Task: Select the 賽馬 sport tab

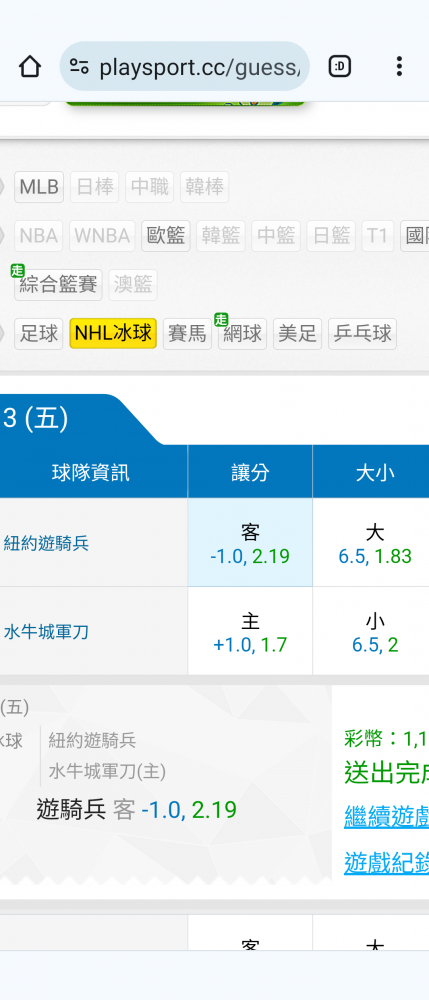Action: [187, 334]
